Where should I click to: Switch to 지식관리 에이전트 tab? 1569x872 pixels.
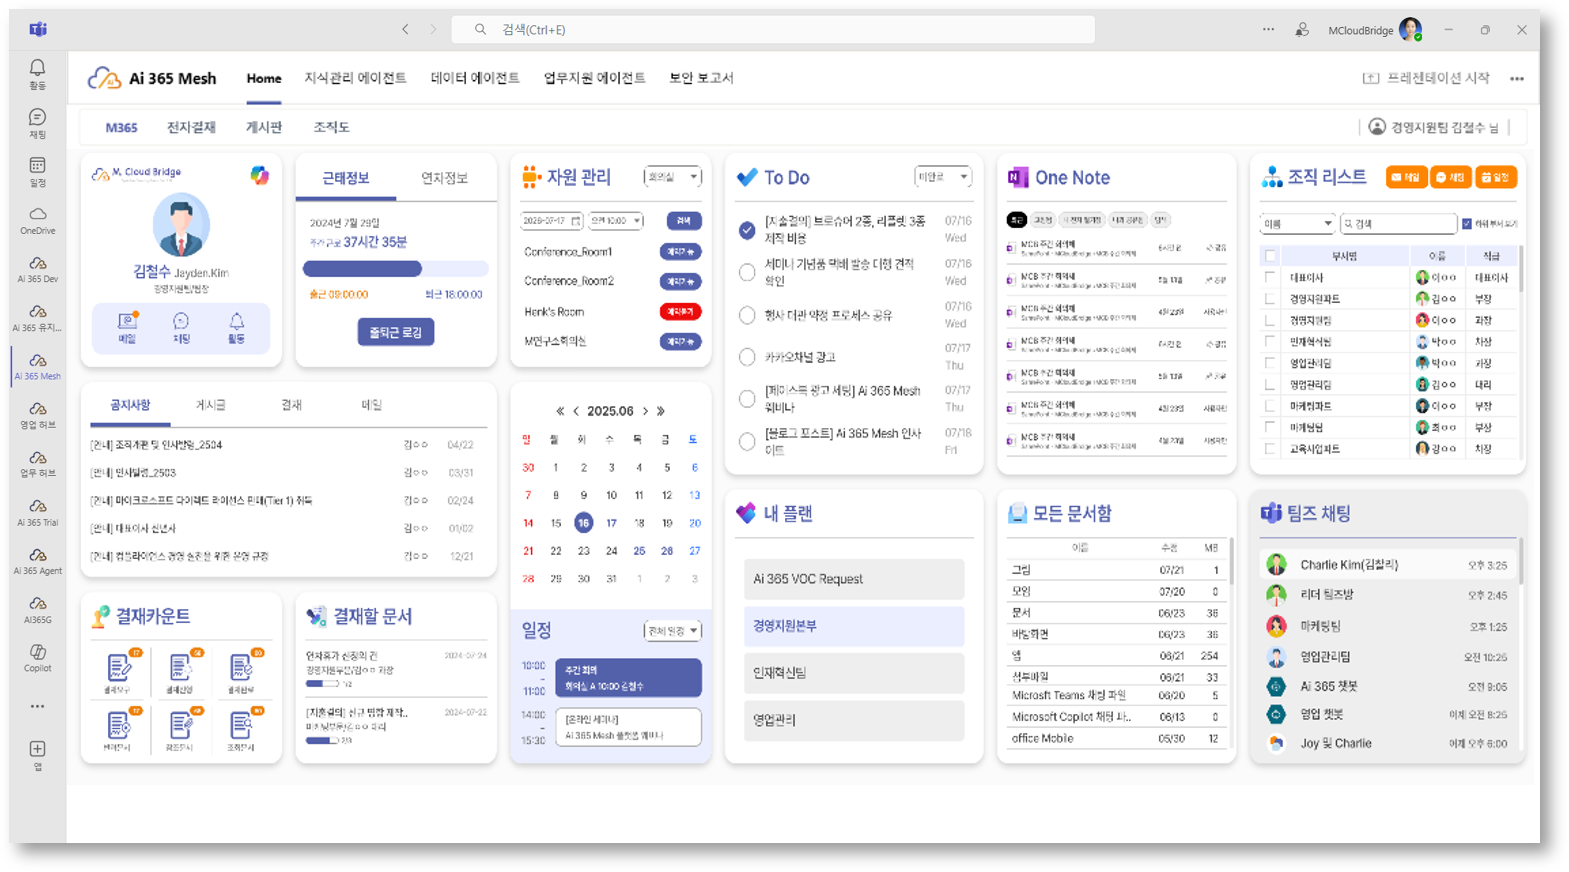click(355, 78)
